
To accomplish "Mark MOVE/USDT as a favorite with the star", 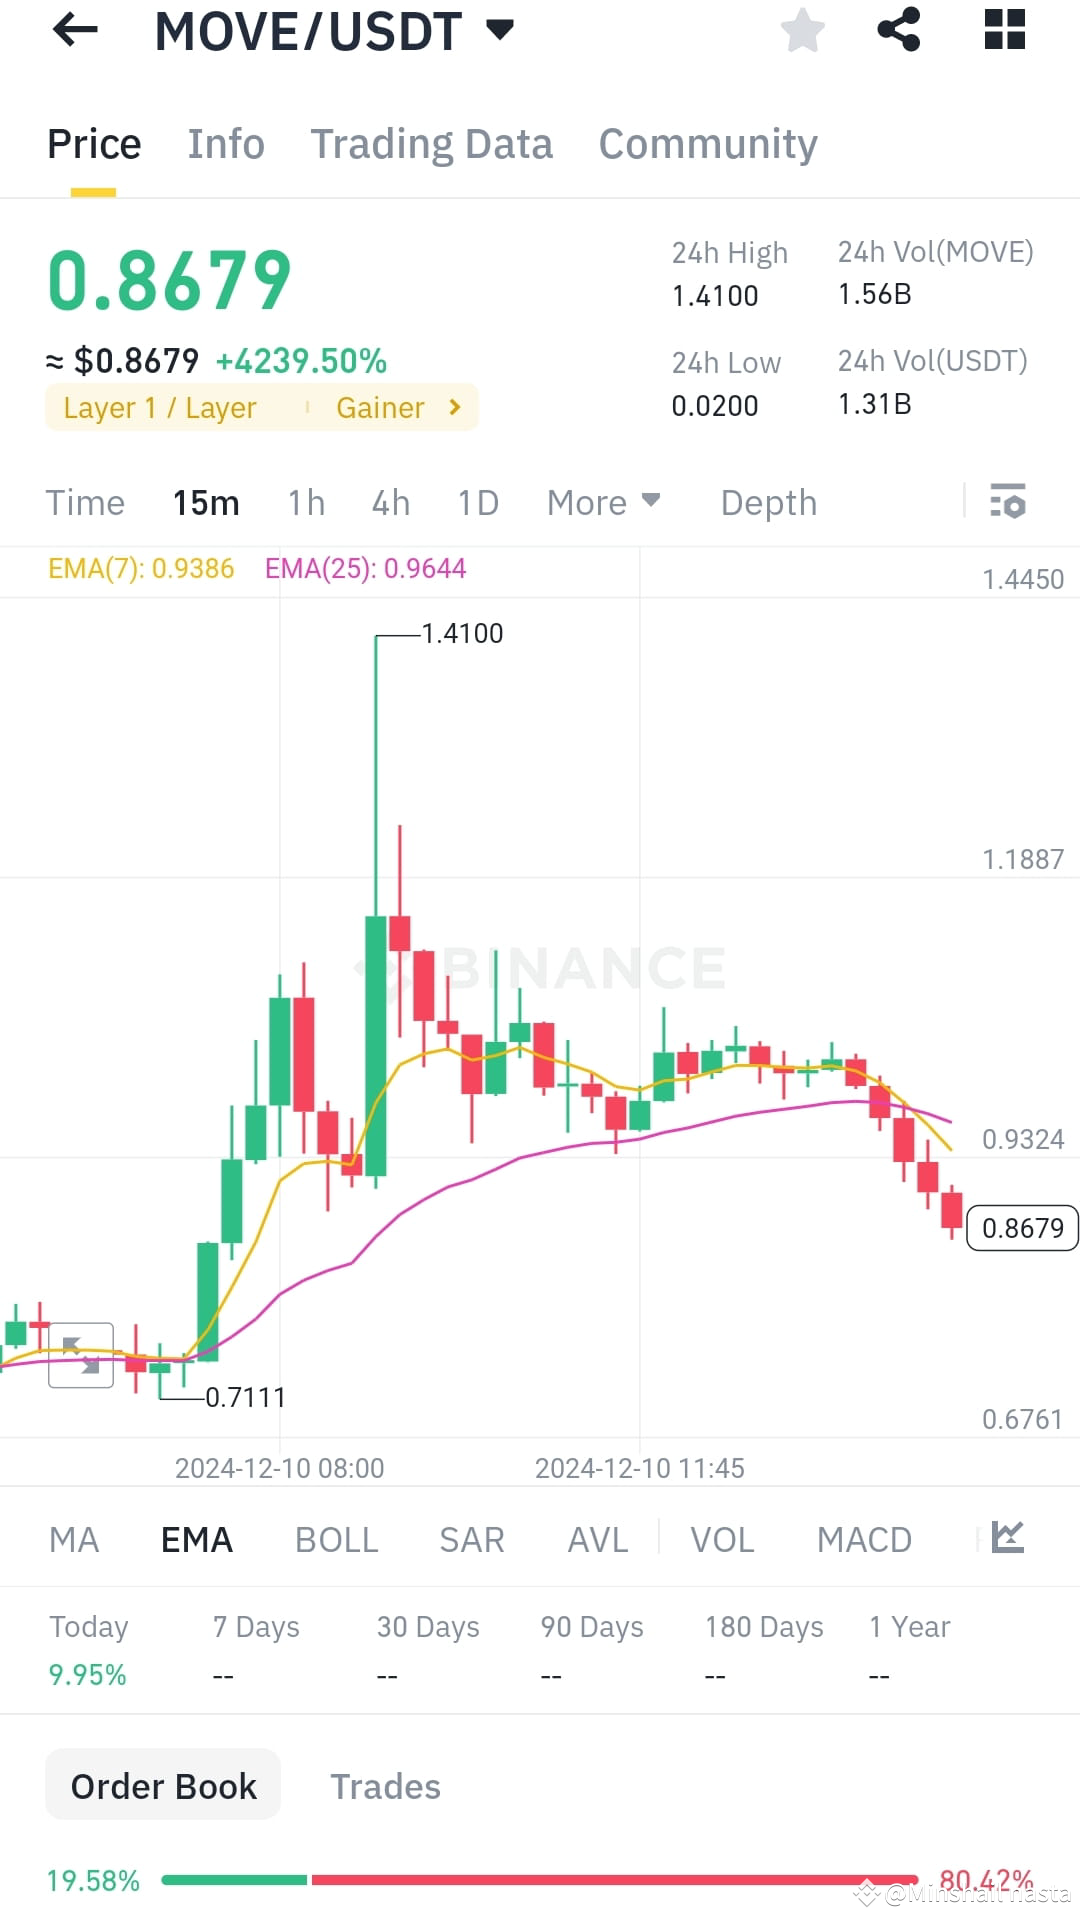I will coord(803,30).
